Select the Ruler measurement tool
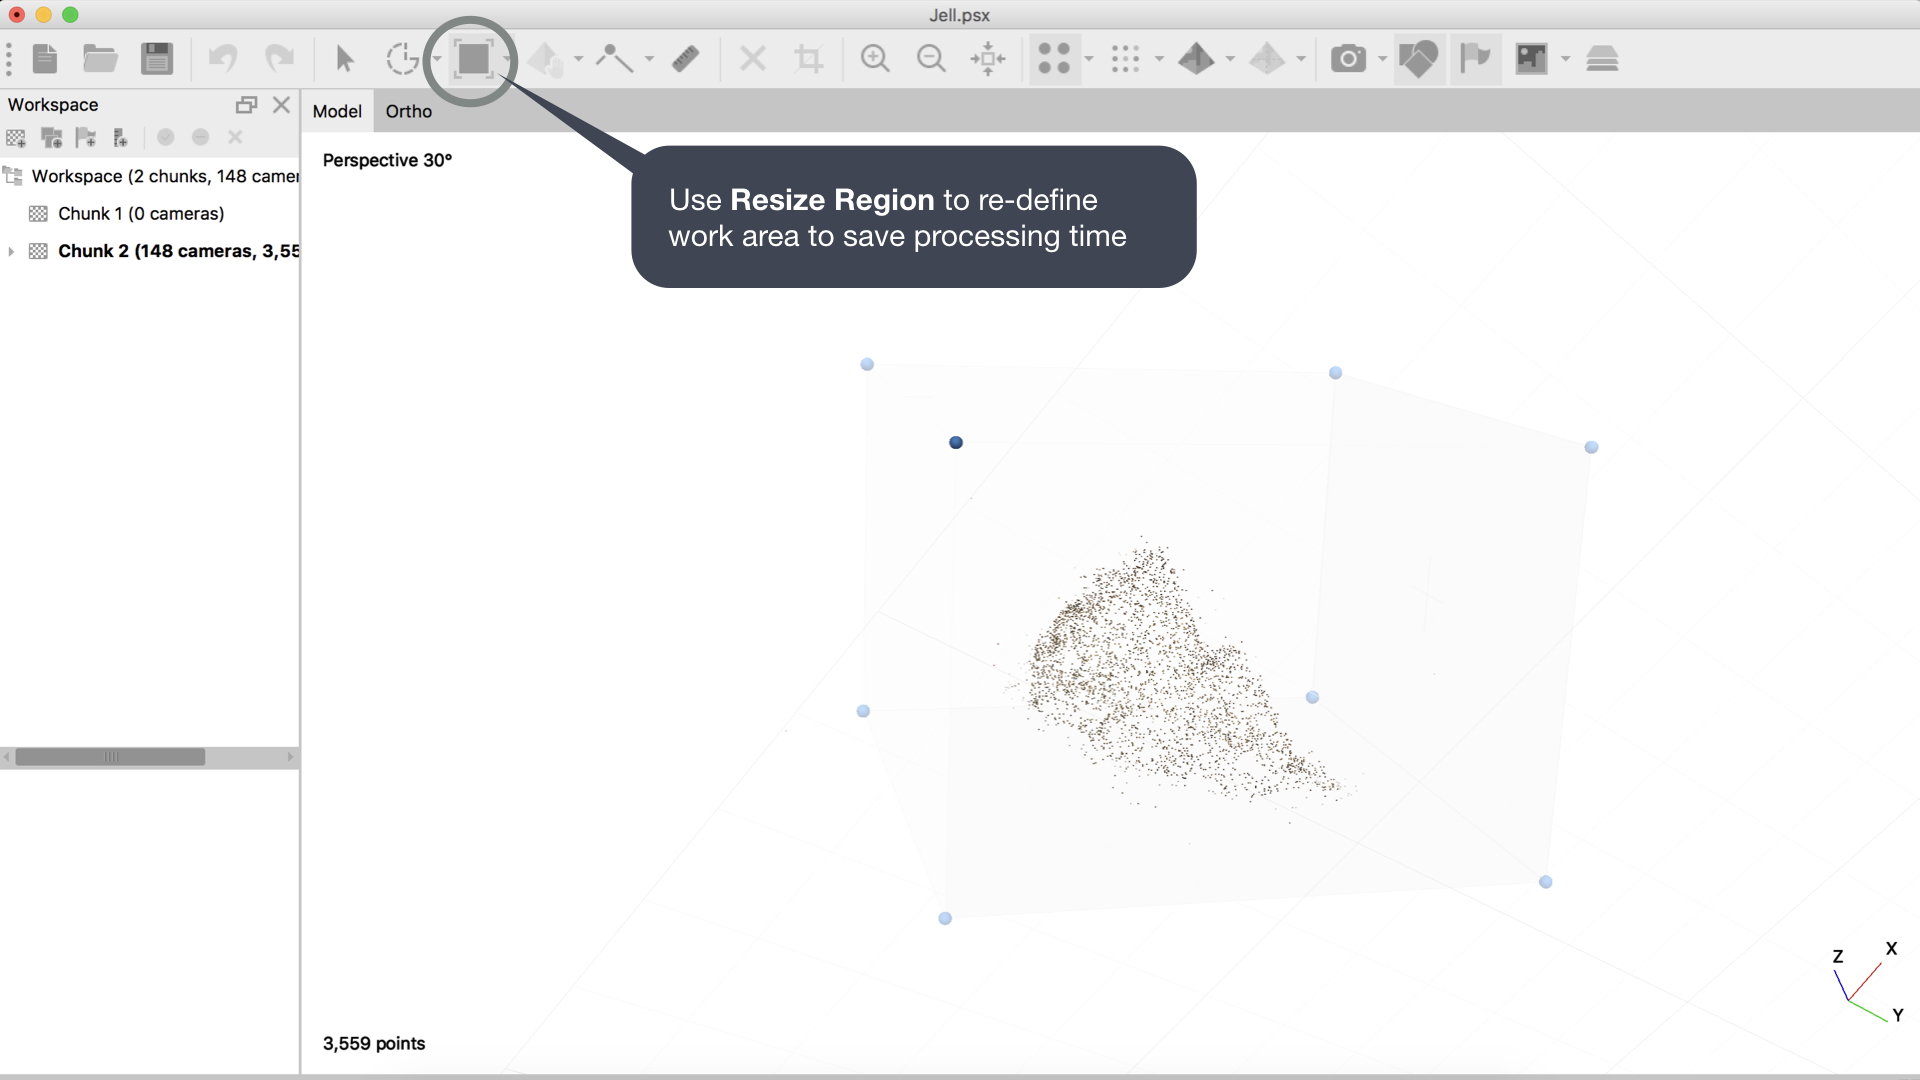Screen dimensions: 1920x1080 pyautogui.click(x=685, y=59)
